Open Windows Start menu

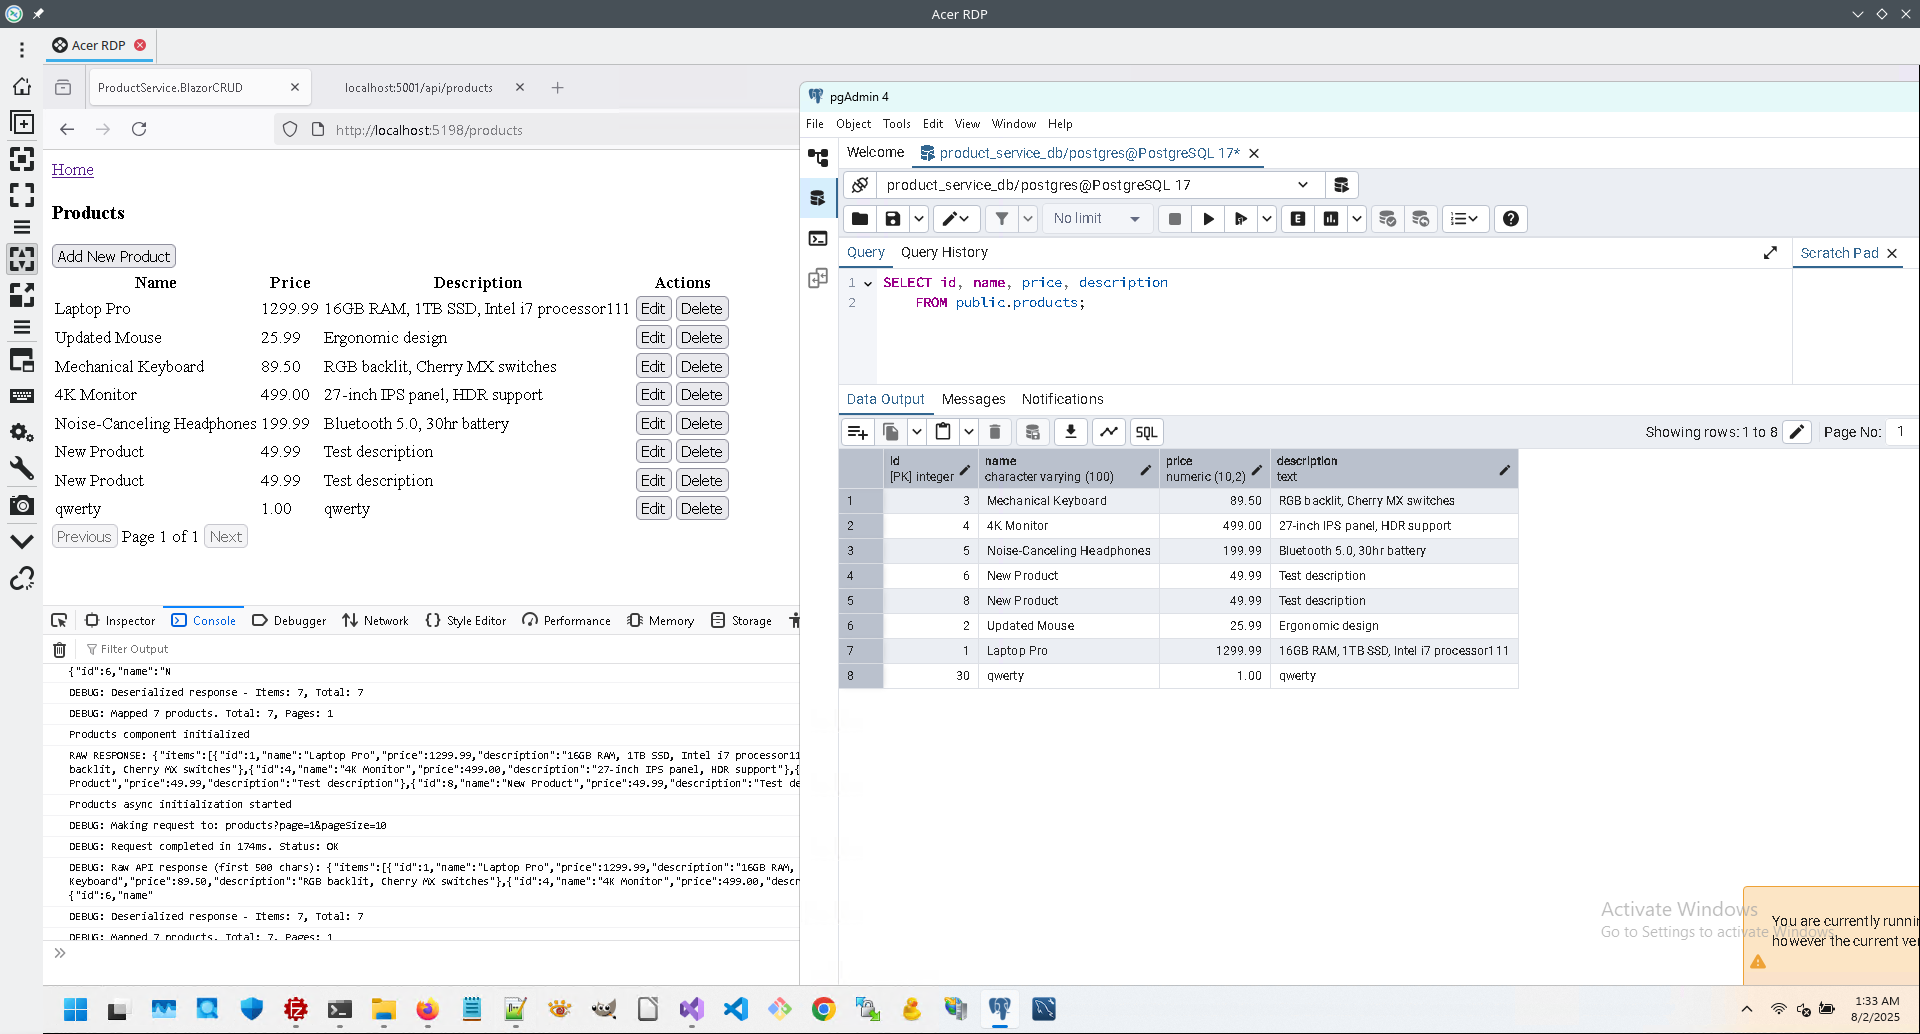(76, 1009)
